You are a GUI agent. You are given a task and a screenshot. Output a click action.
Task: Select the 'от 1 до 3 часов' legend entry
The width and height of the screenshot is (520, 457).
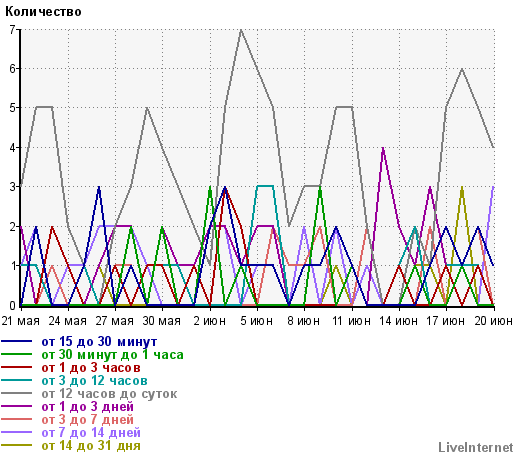click(x=91, y=368)
